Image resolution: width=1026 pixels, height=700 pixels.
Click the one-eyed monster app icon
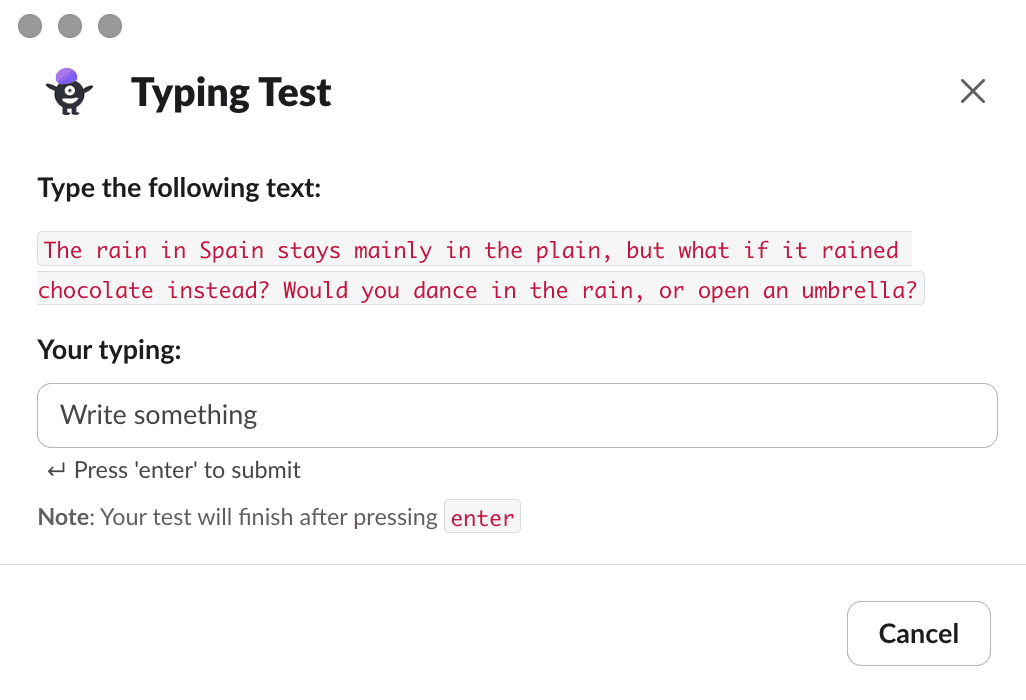69,92
